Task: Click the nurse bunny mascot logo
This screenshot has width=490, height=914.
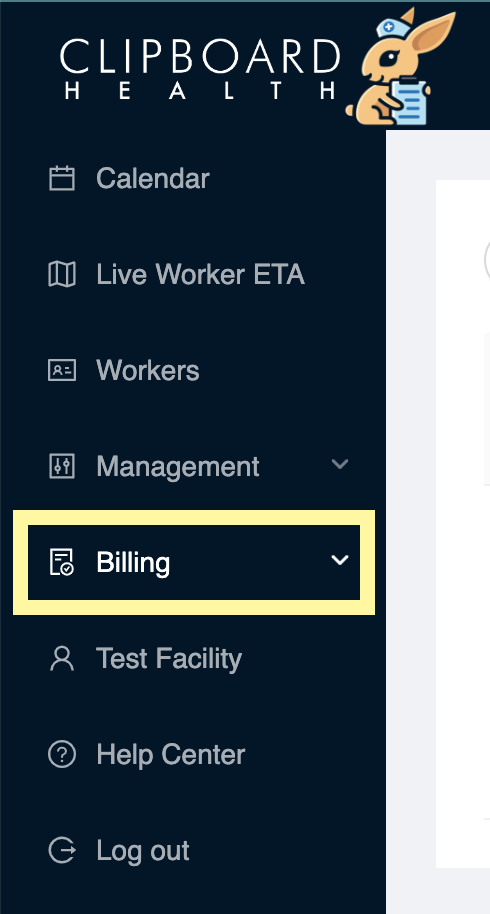Action: (x=401, y=66)
